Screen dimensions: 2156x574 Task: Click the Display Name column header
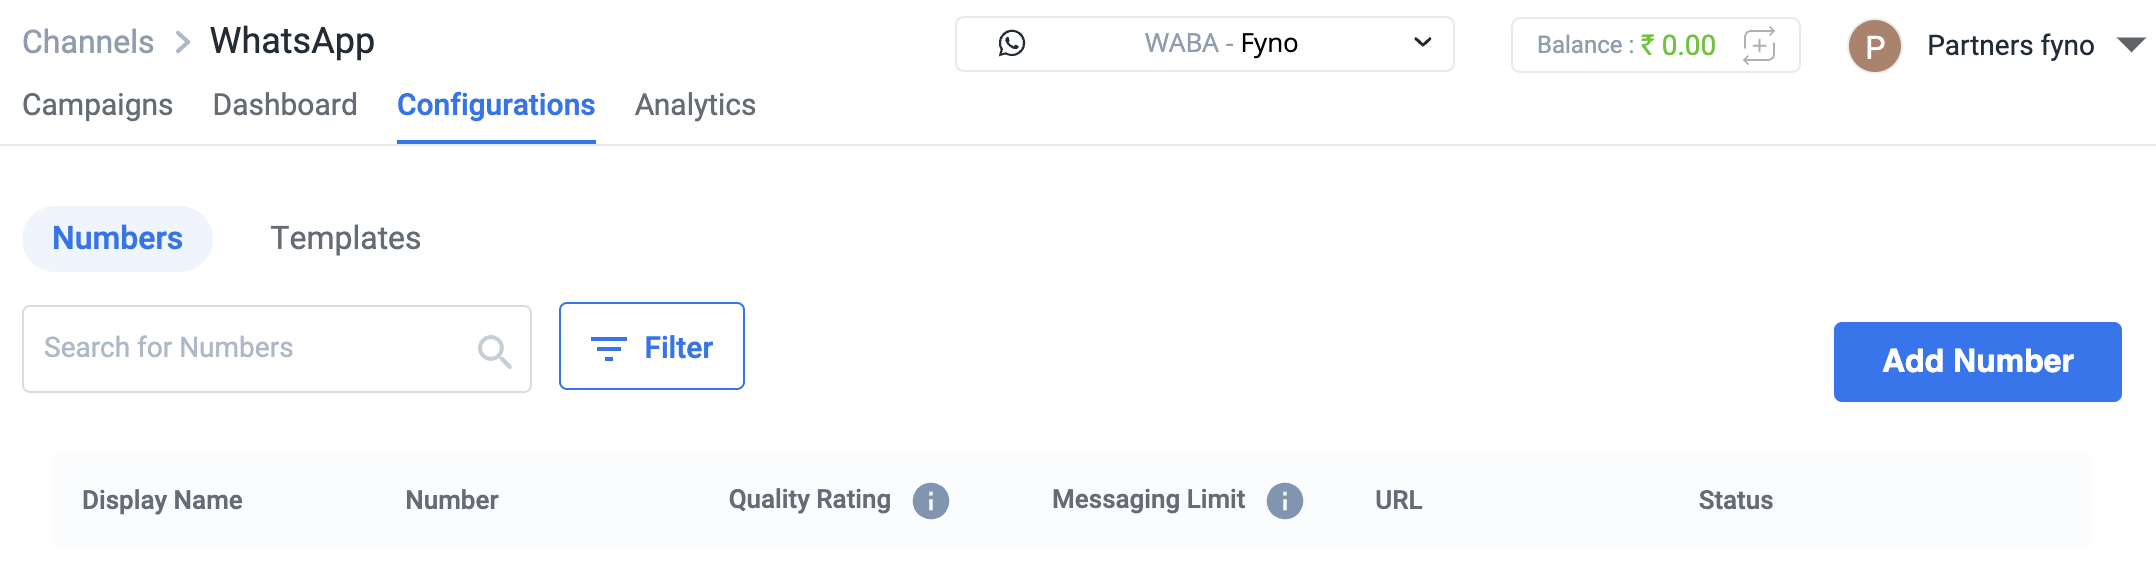(162, 500)
